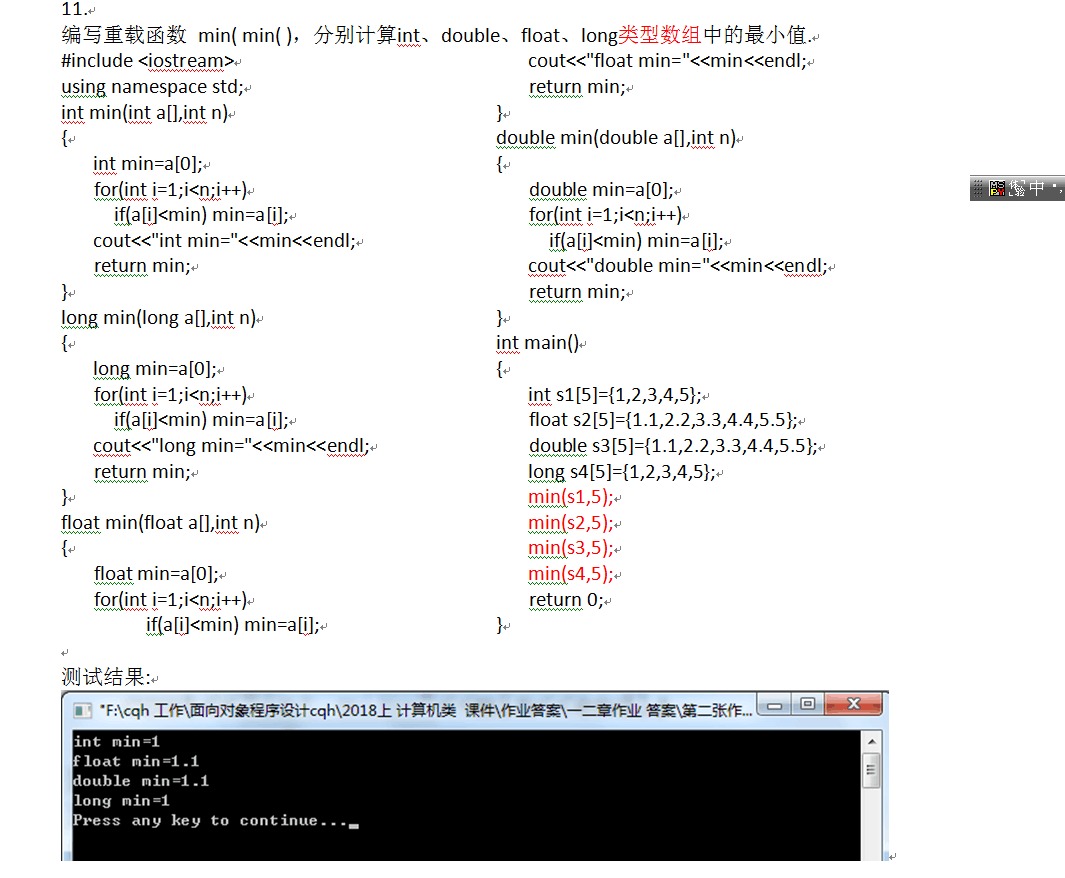Click the 体验 icon on IME bar
The image size is (1065, 878).
(x=1018, y=188)
